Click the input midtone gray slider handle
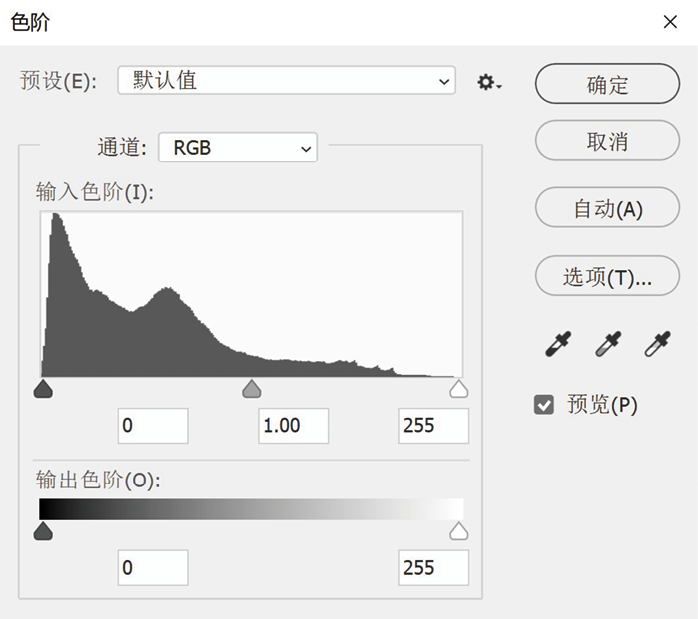The width and height of the screenshot is (698, 619). coord(252,389)
